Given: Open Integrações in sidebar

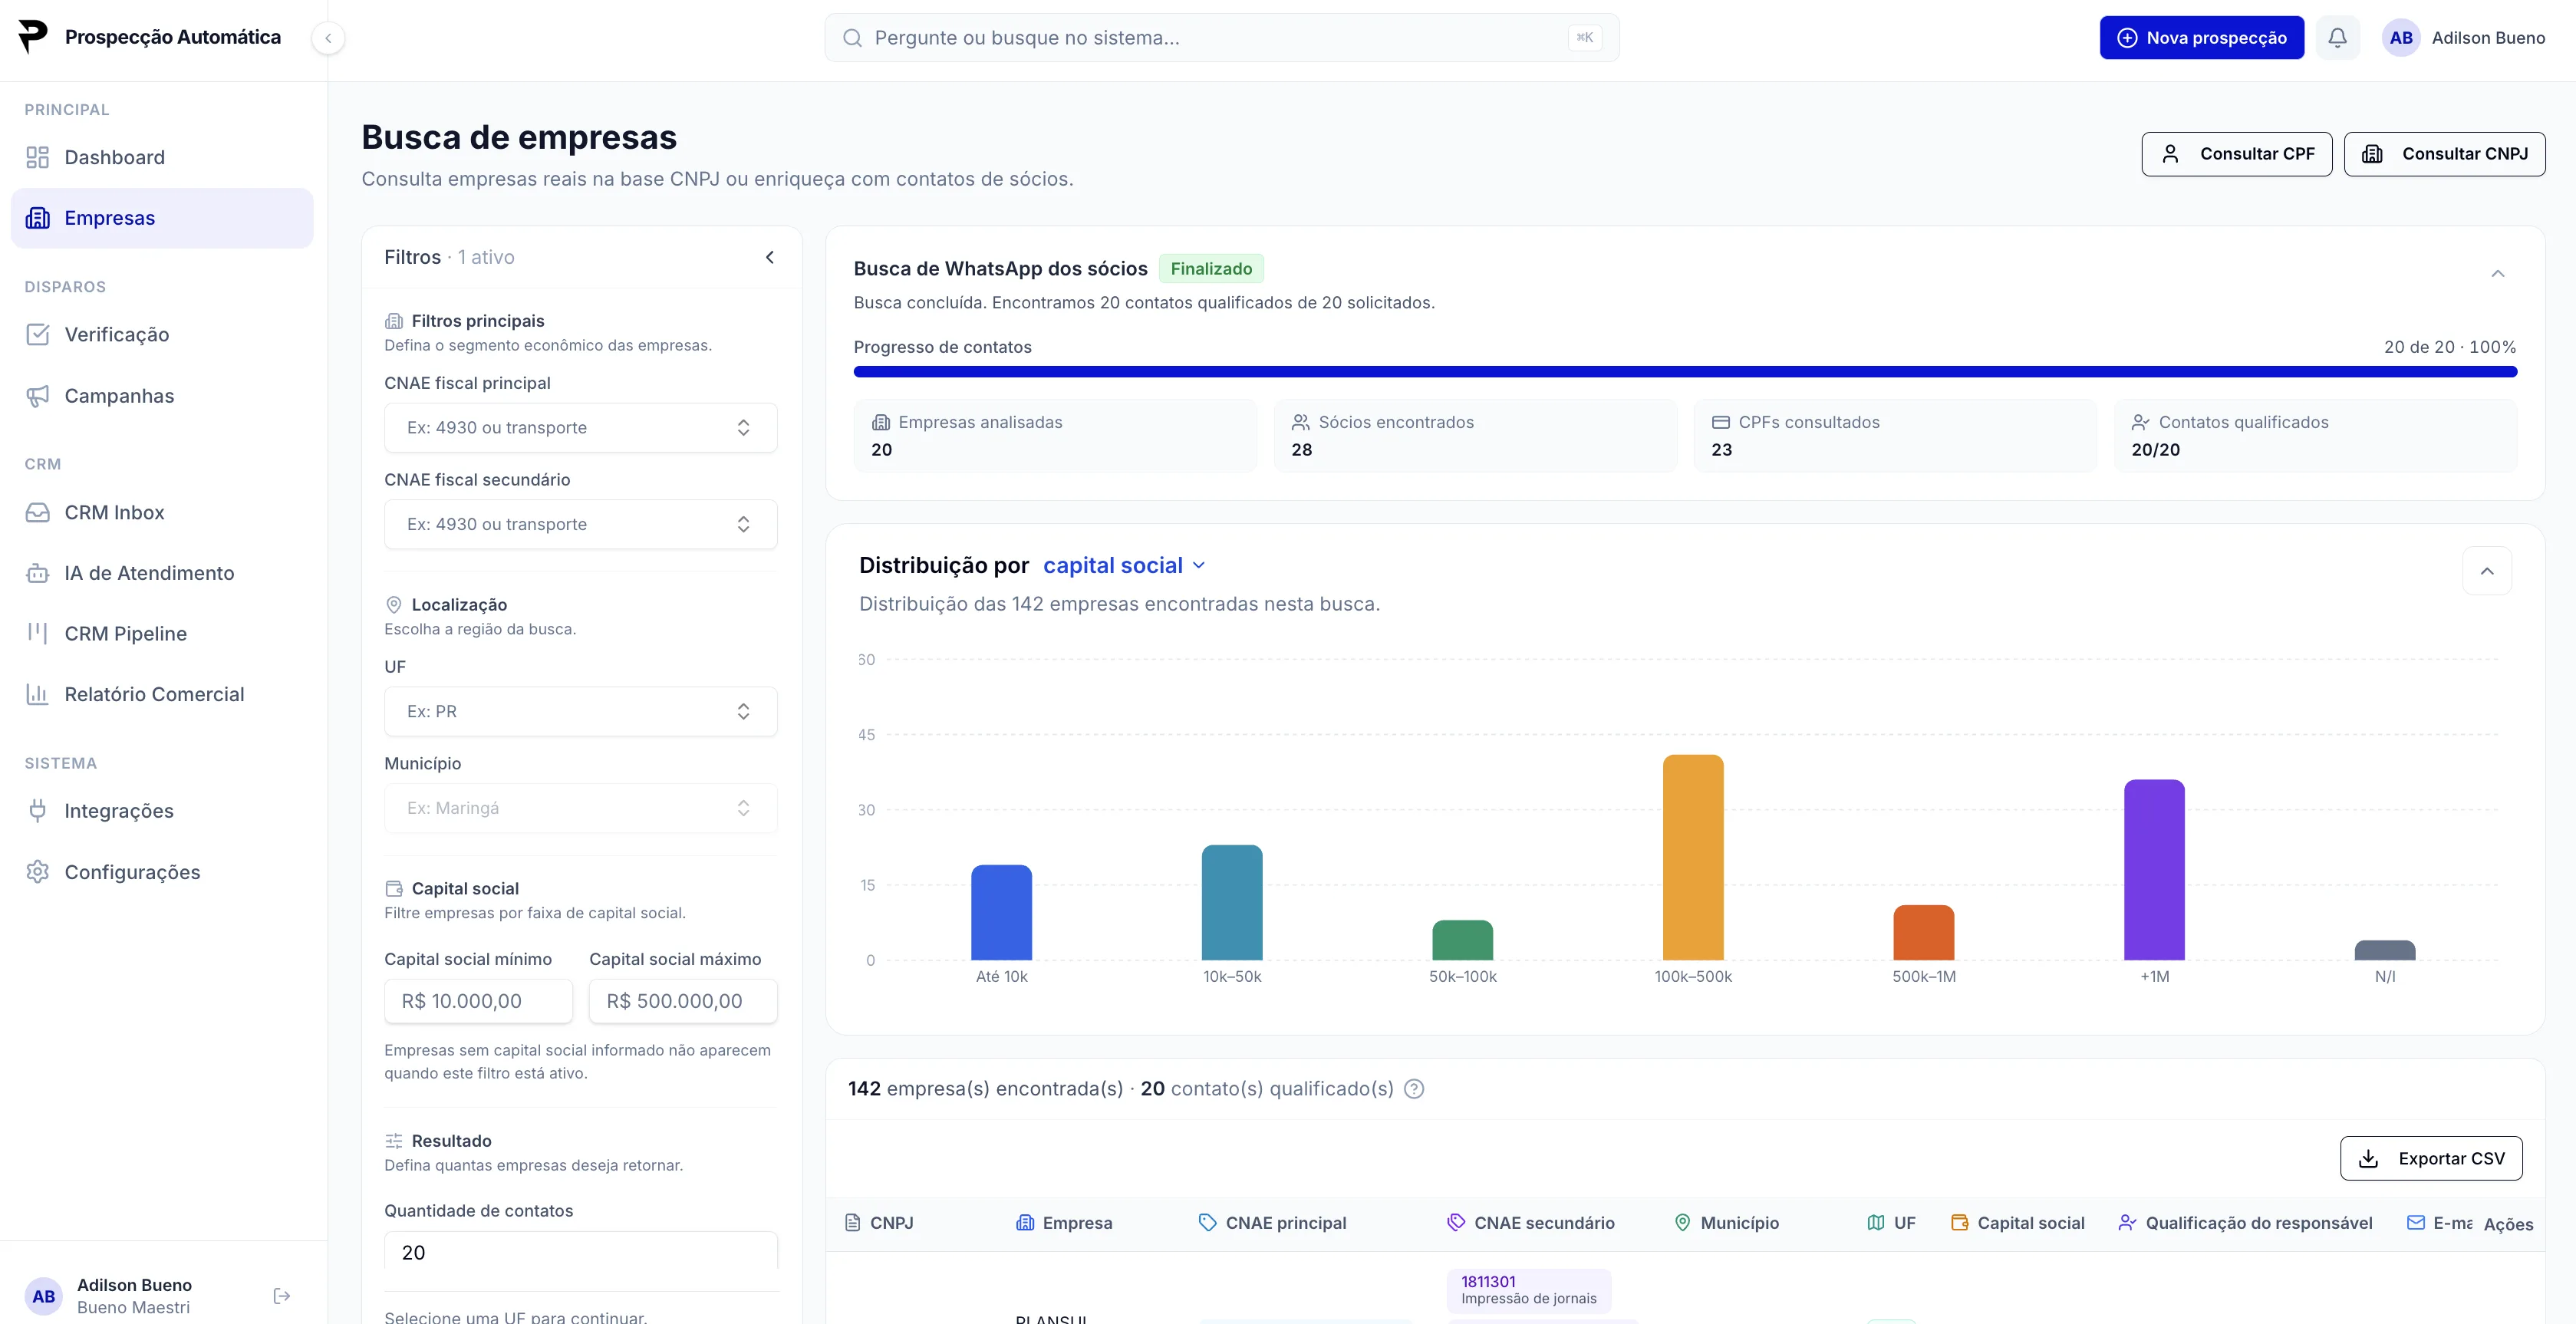Looking at the screenshot, I should click(x=162, y=810).
